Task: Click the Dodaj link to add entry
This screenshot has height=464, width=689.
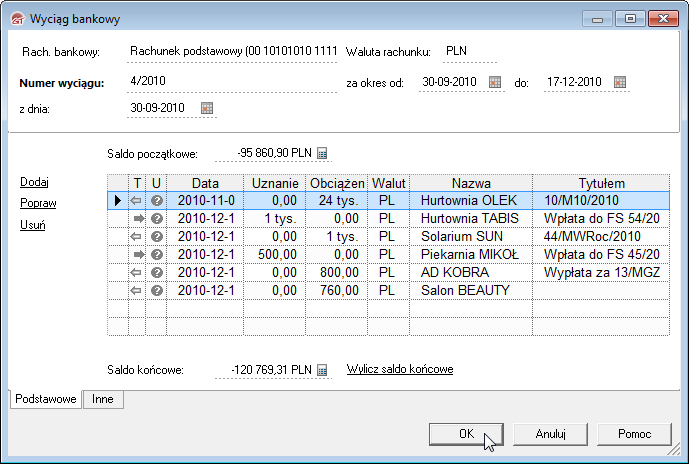Action: pos(35,182)
